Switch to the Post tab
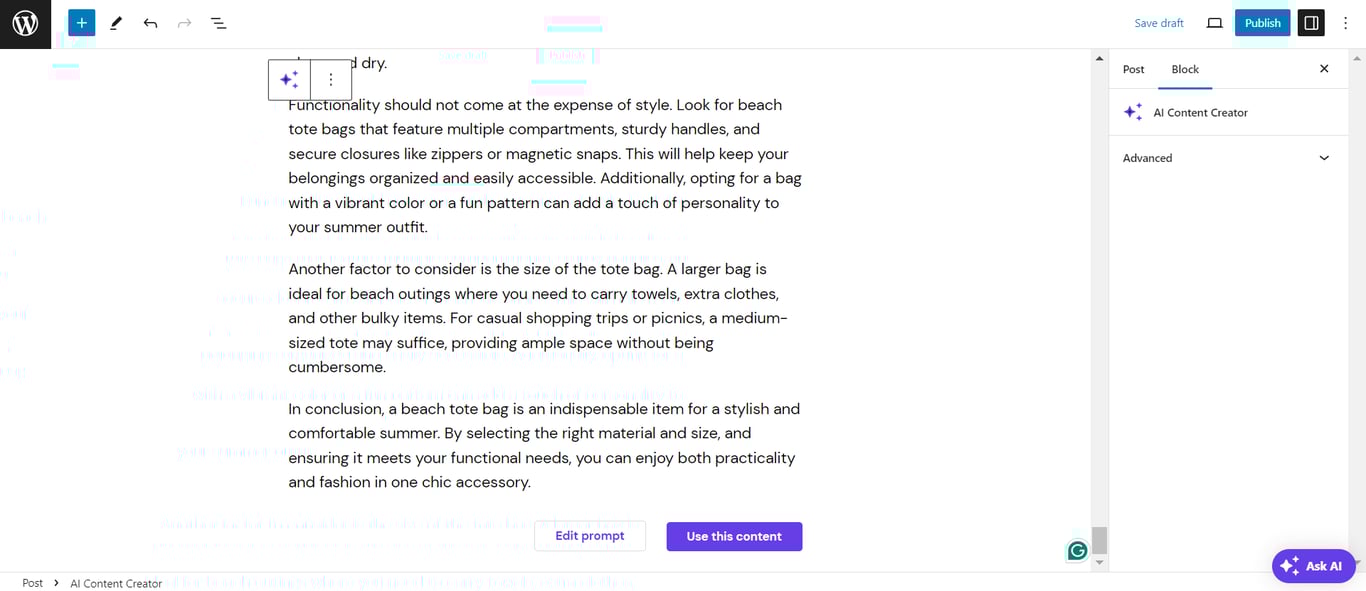This screenshot has width=1366, height=591. point(1133,69)
